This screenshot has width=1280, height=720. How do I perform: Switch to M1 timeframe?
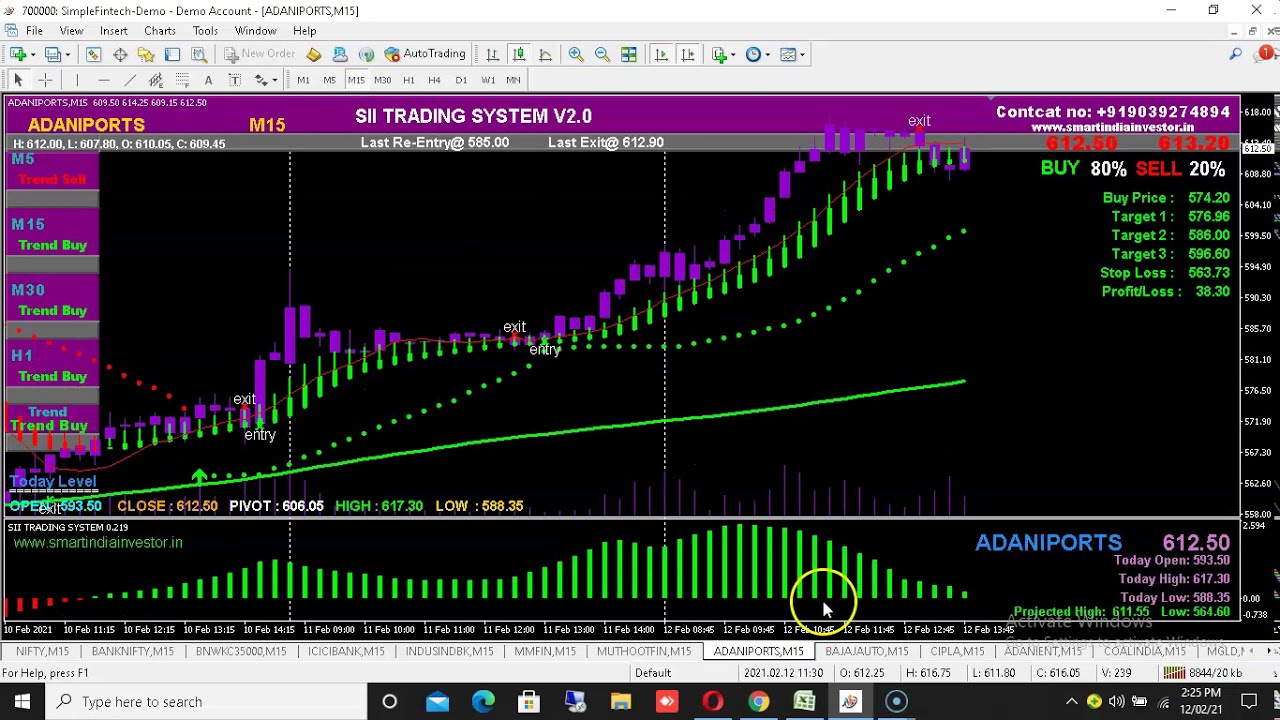tap(303, 80)
